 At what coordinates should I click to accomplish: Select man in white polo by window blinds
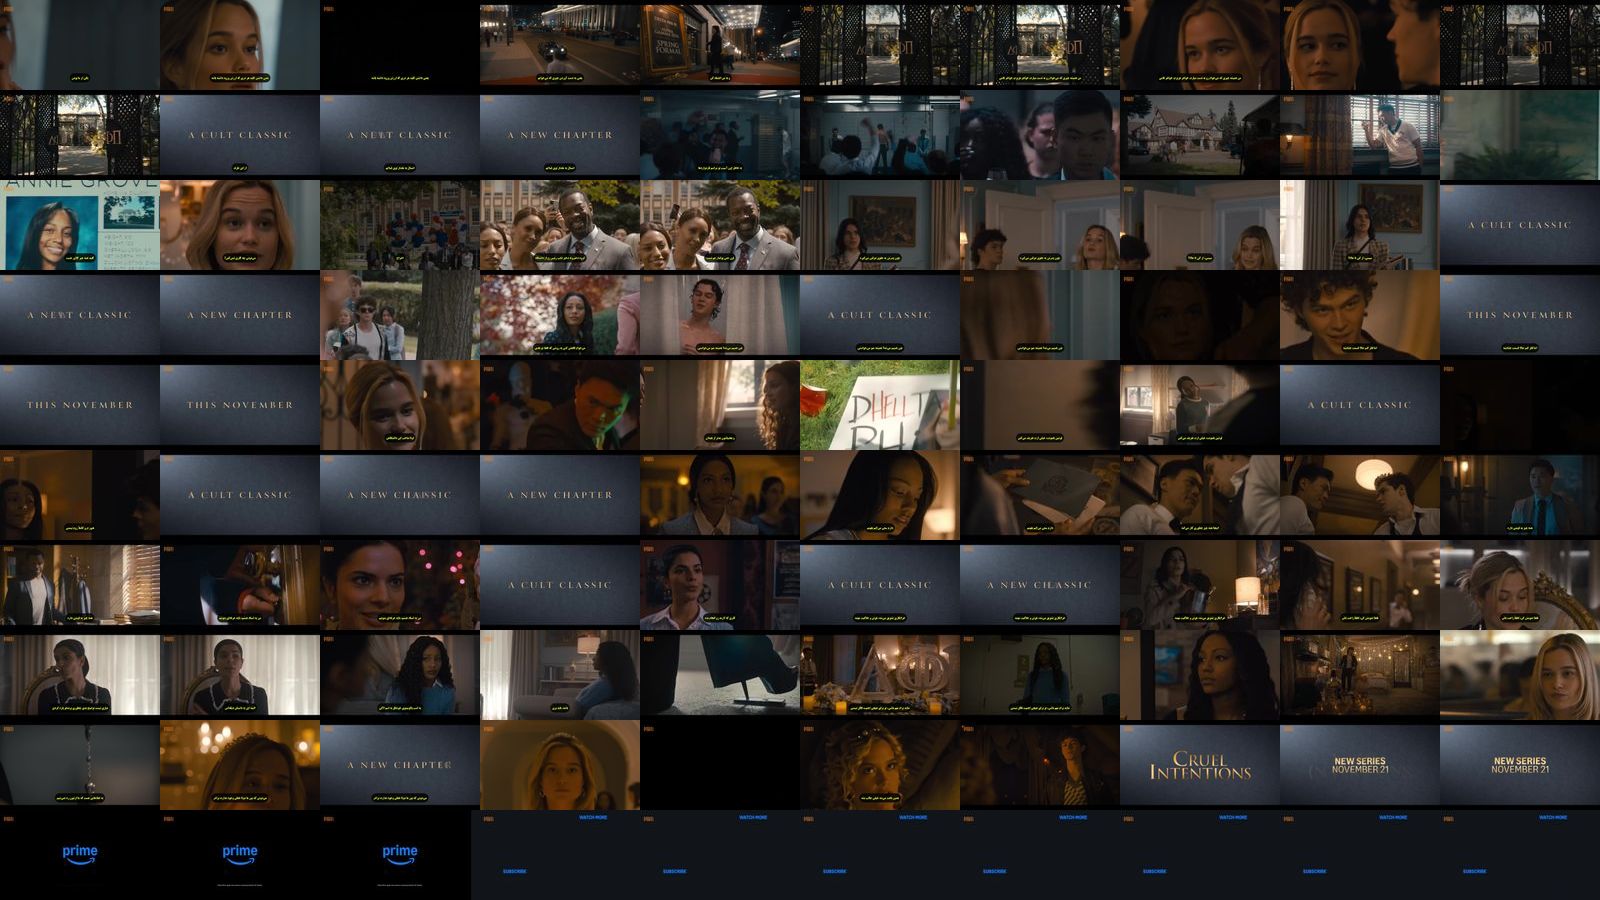(1360, 135)
